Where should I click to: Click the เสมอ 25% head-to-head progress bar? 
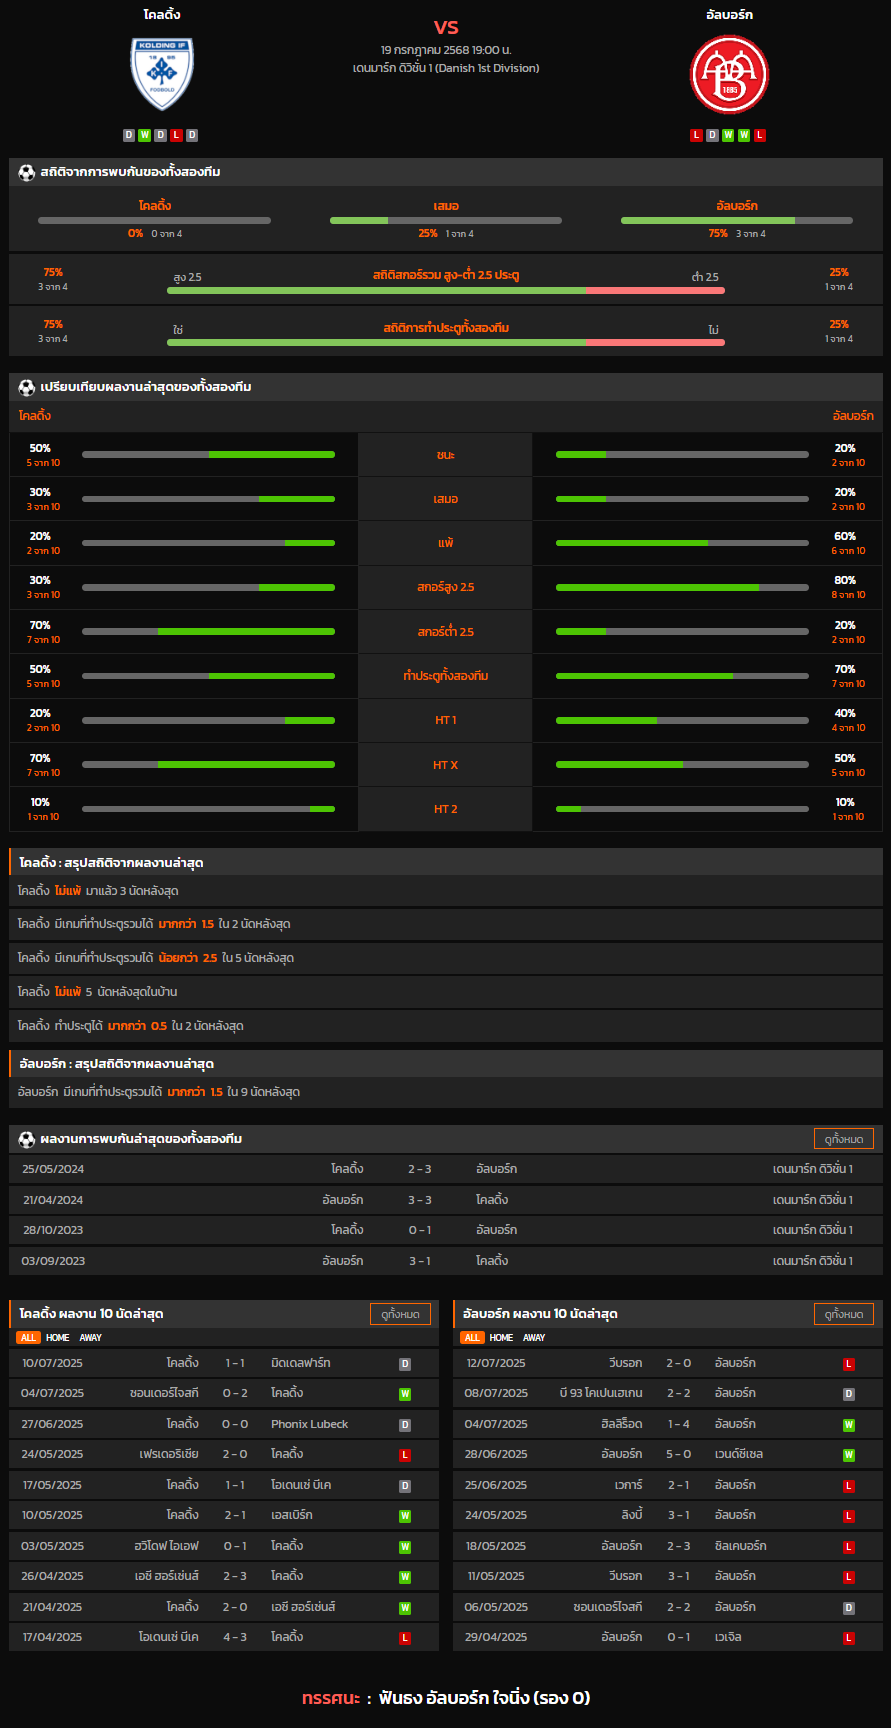click(x=446, y=220)
